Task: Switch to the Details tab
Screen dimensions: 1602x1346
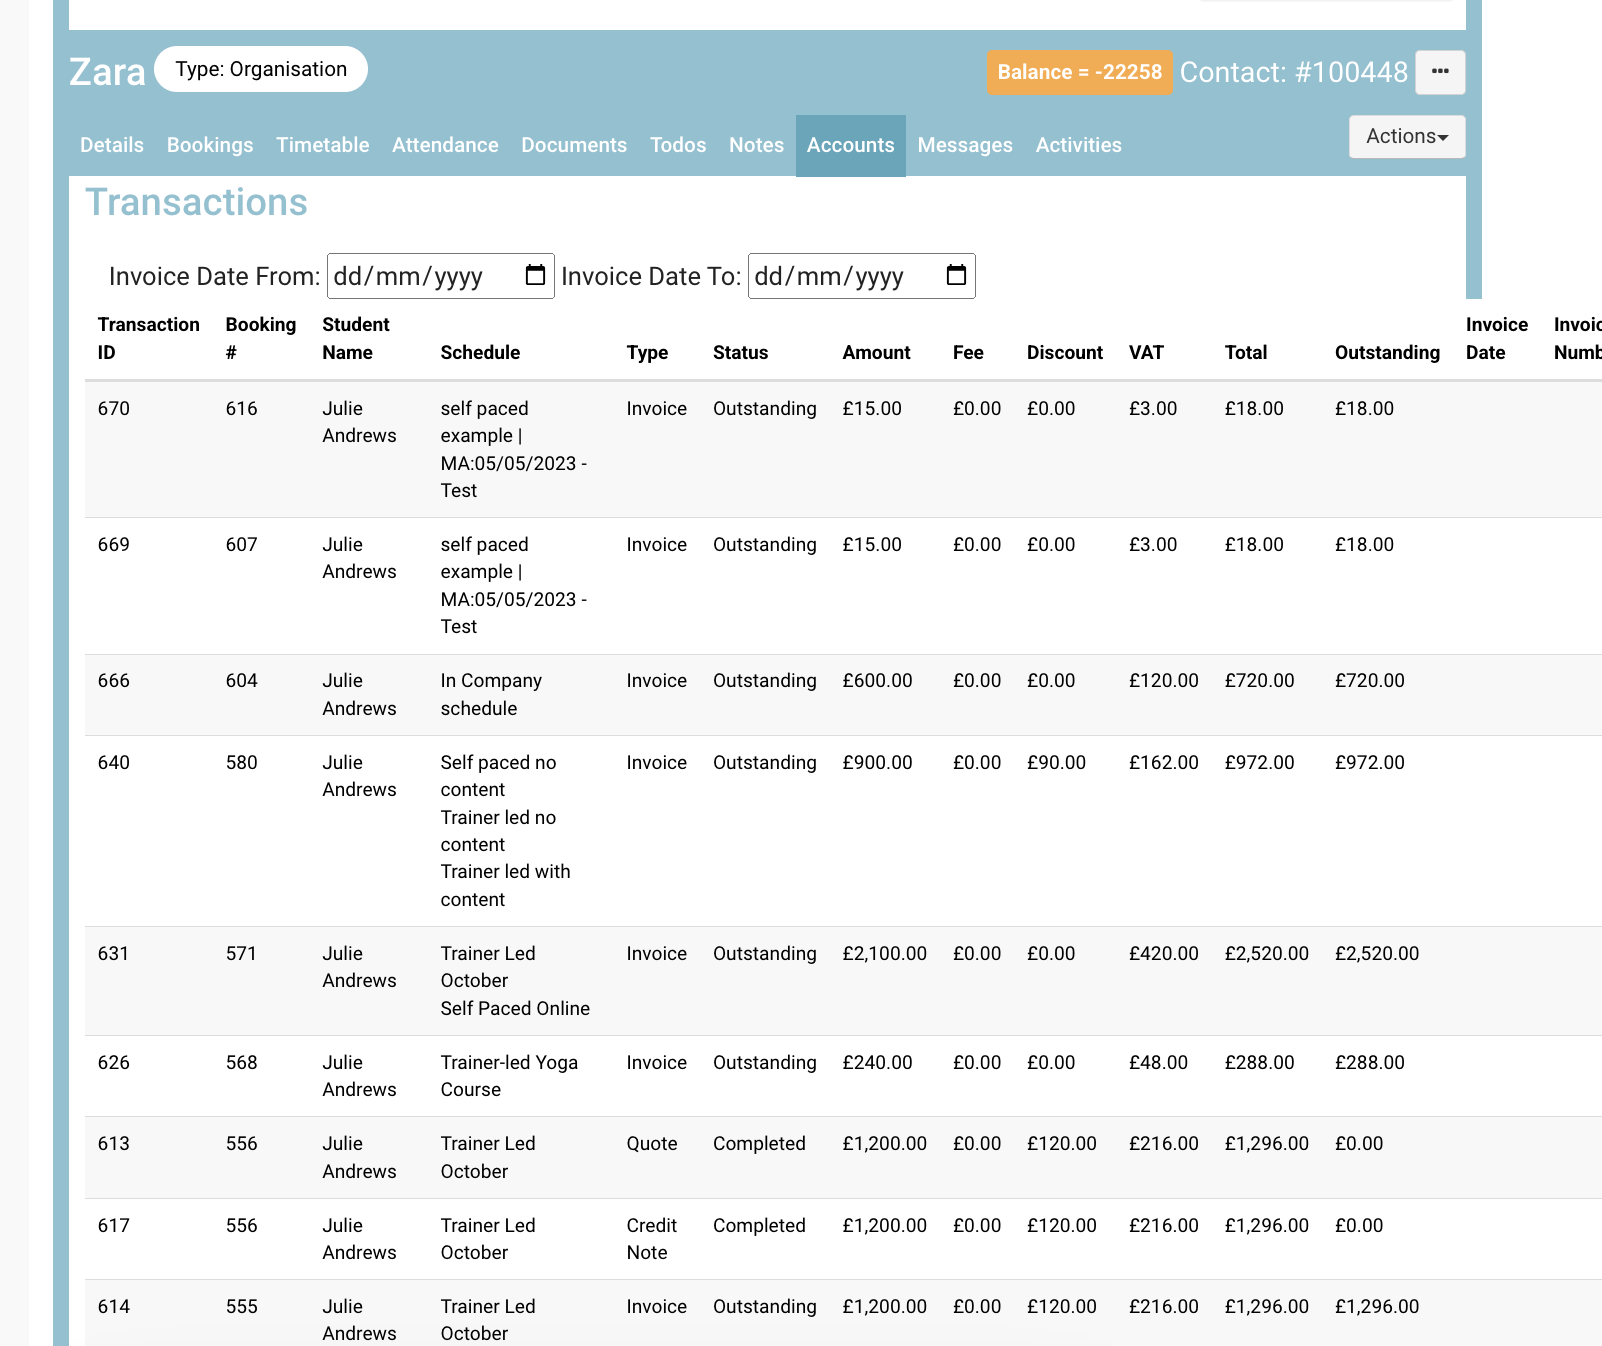Action: point(111,145)
